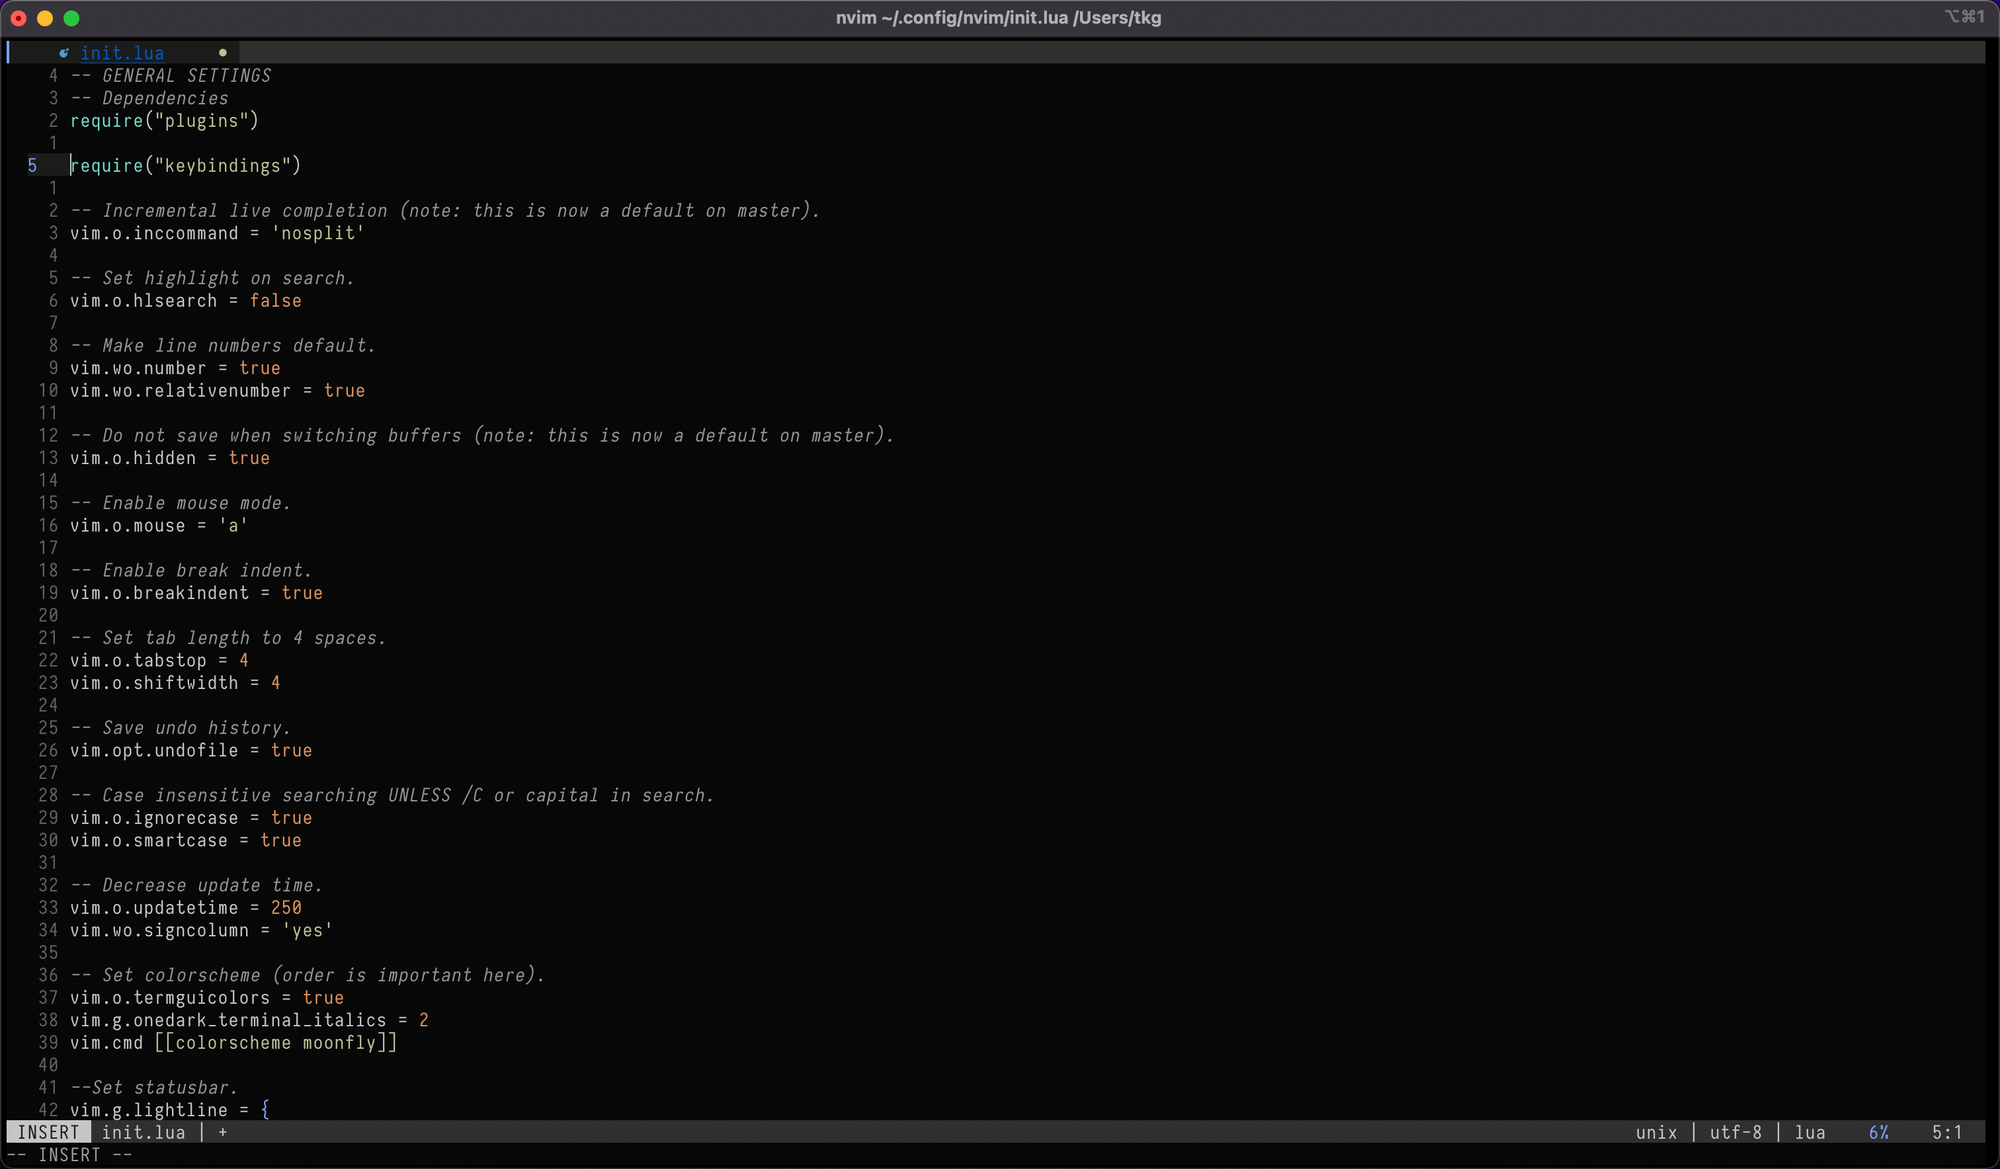
Task: Click the opening brace of vim.g.lightline
Action: (265, 1110)
